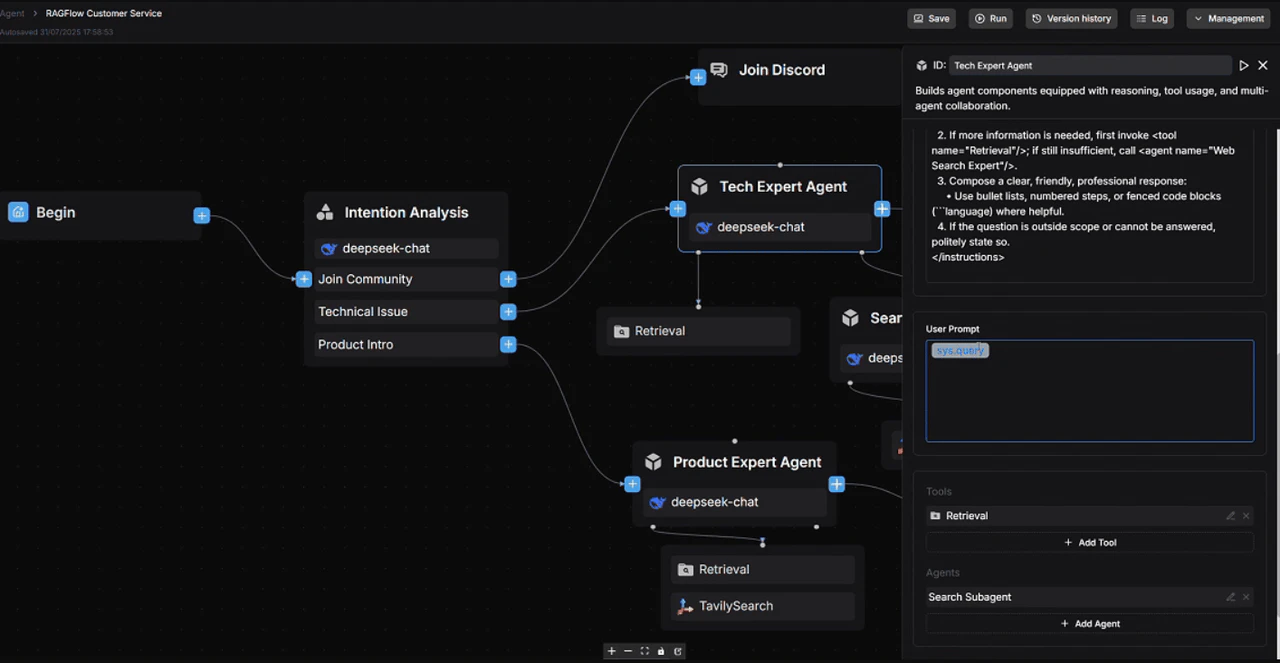
Task: Select the Join Community category row
Action: tap(406, 279)
